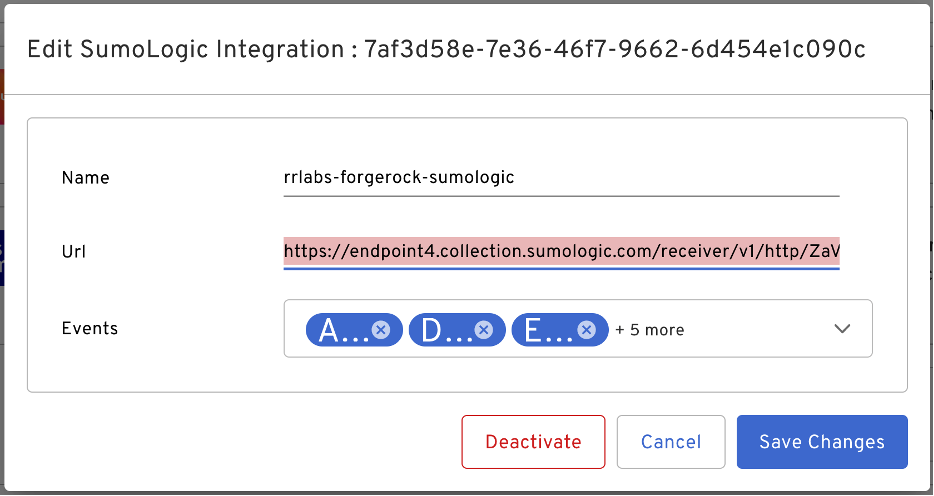Click the Deactivate button

pyautogui.click(x=533, y=442)
